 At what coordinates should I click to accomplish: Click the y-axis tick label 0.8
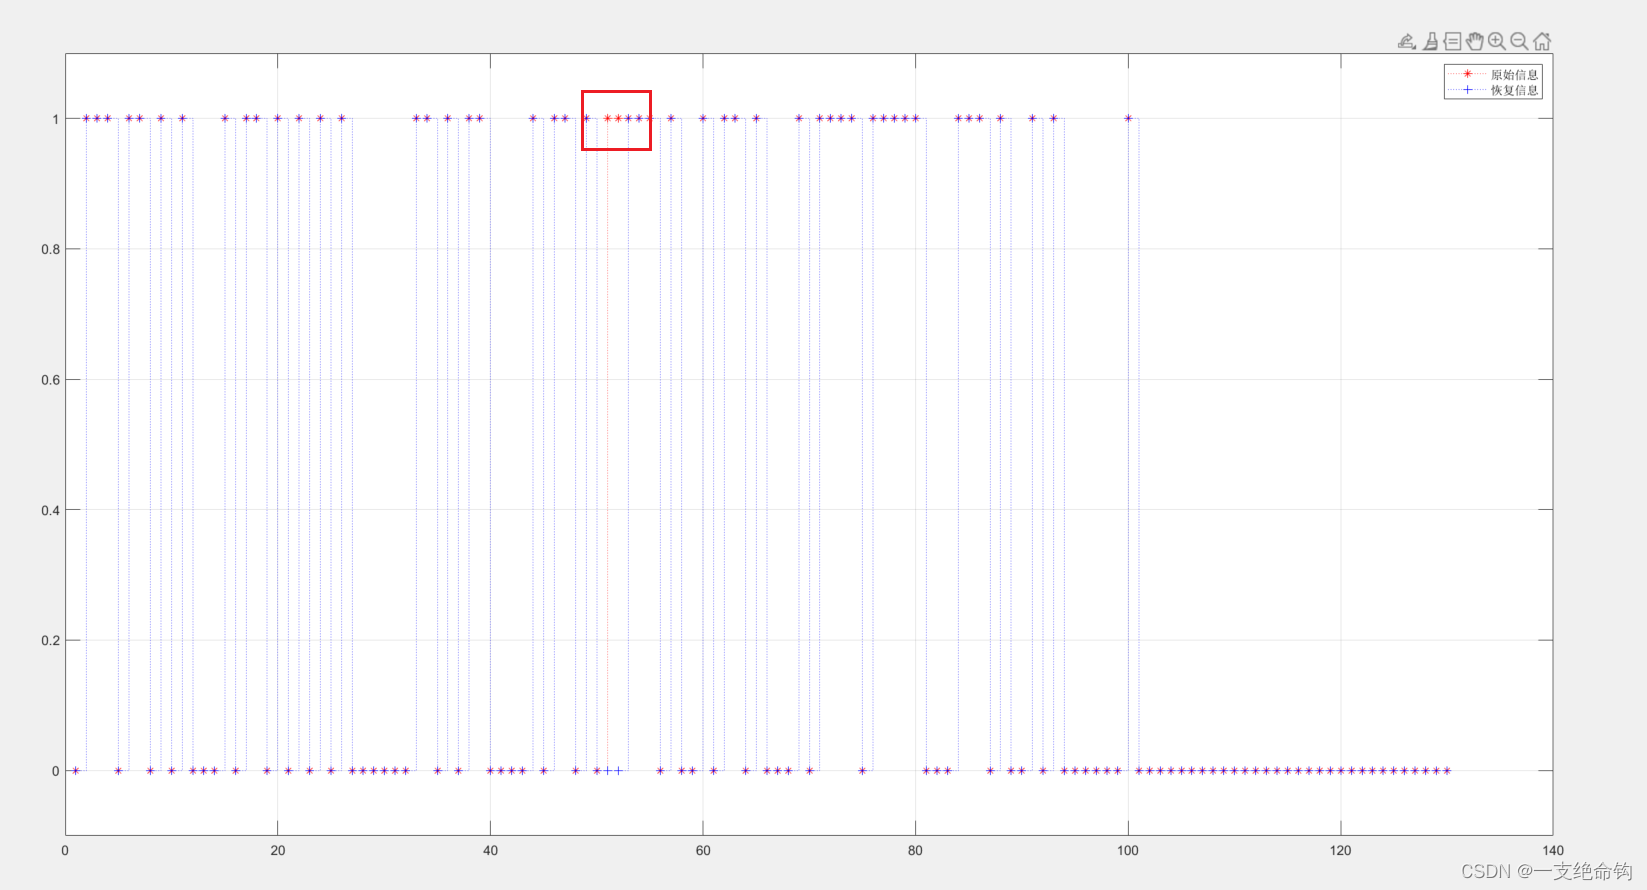[50, 249]
